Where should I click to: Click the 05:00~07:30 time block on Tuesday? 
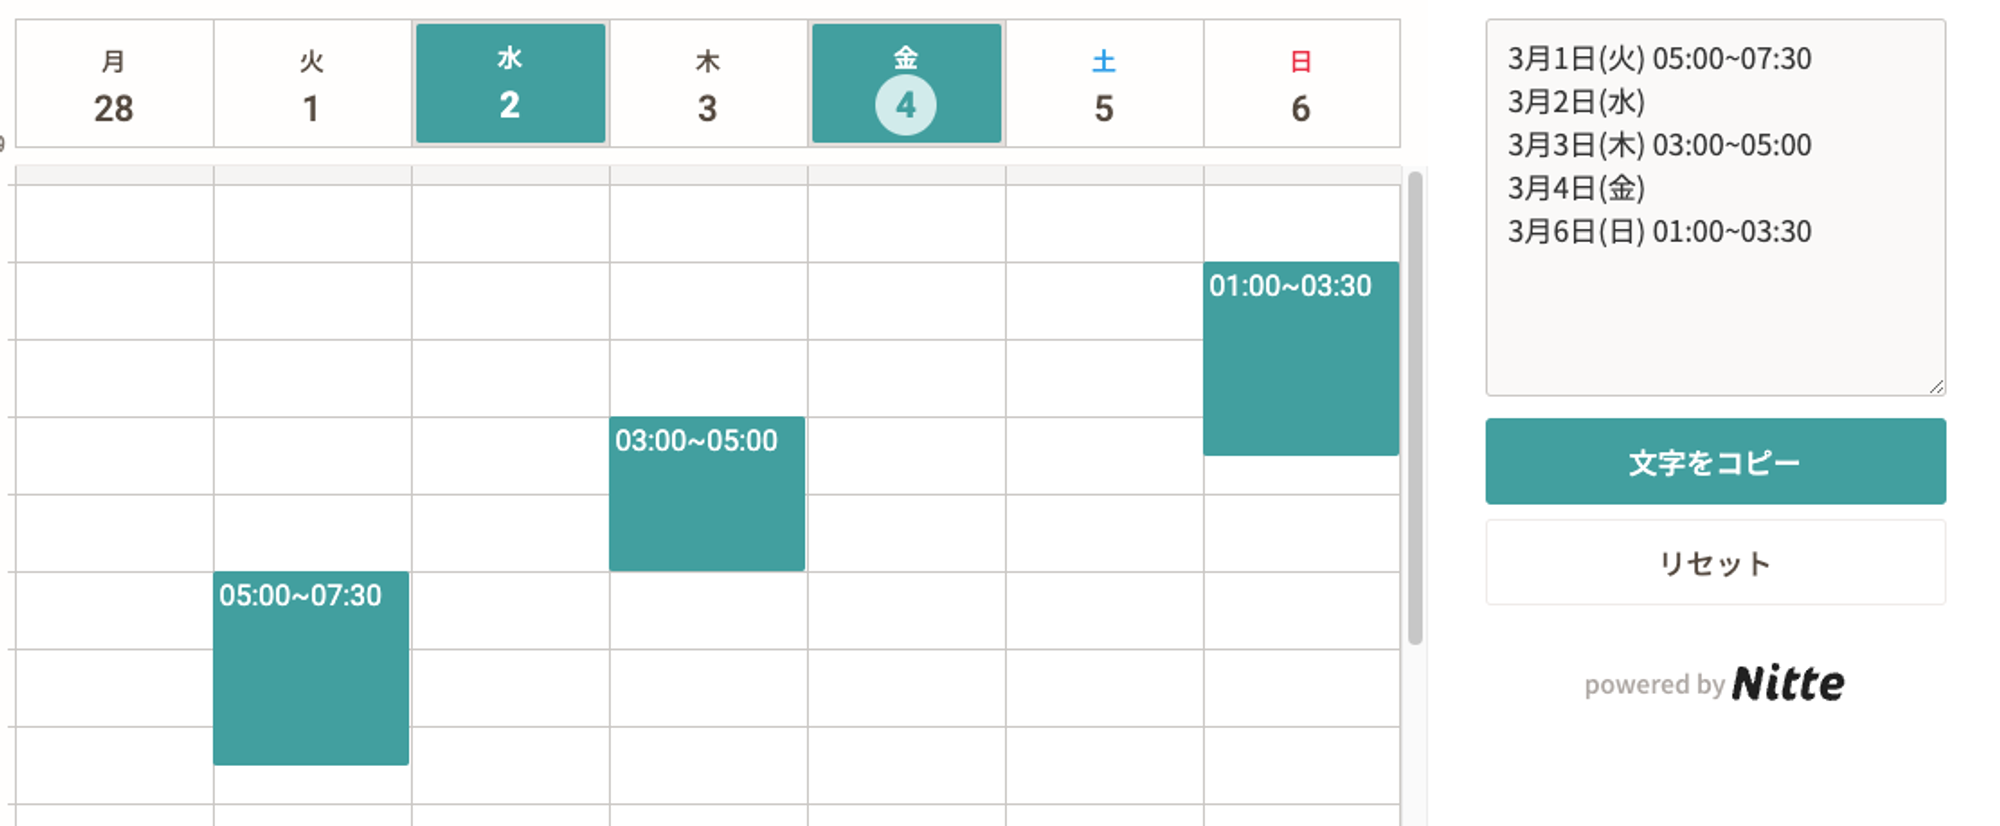311,668
